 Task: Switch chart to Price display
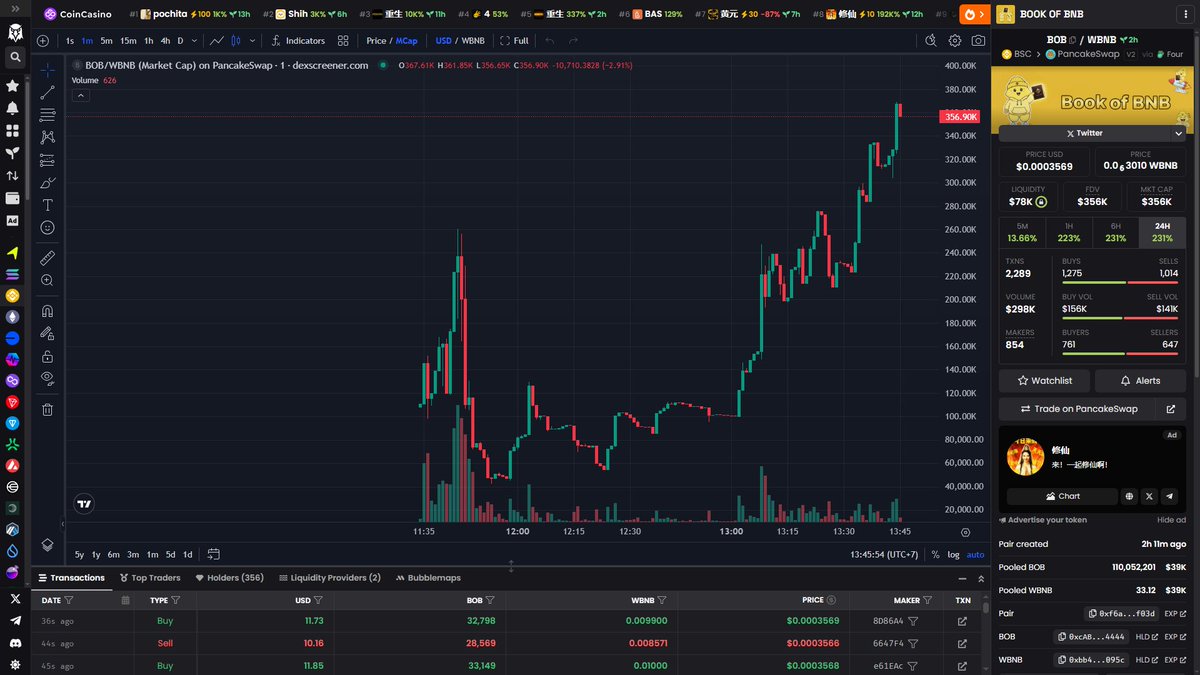tap(376, 41)
